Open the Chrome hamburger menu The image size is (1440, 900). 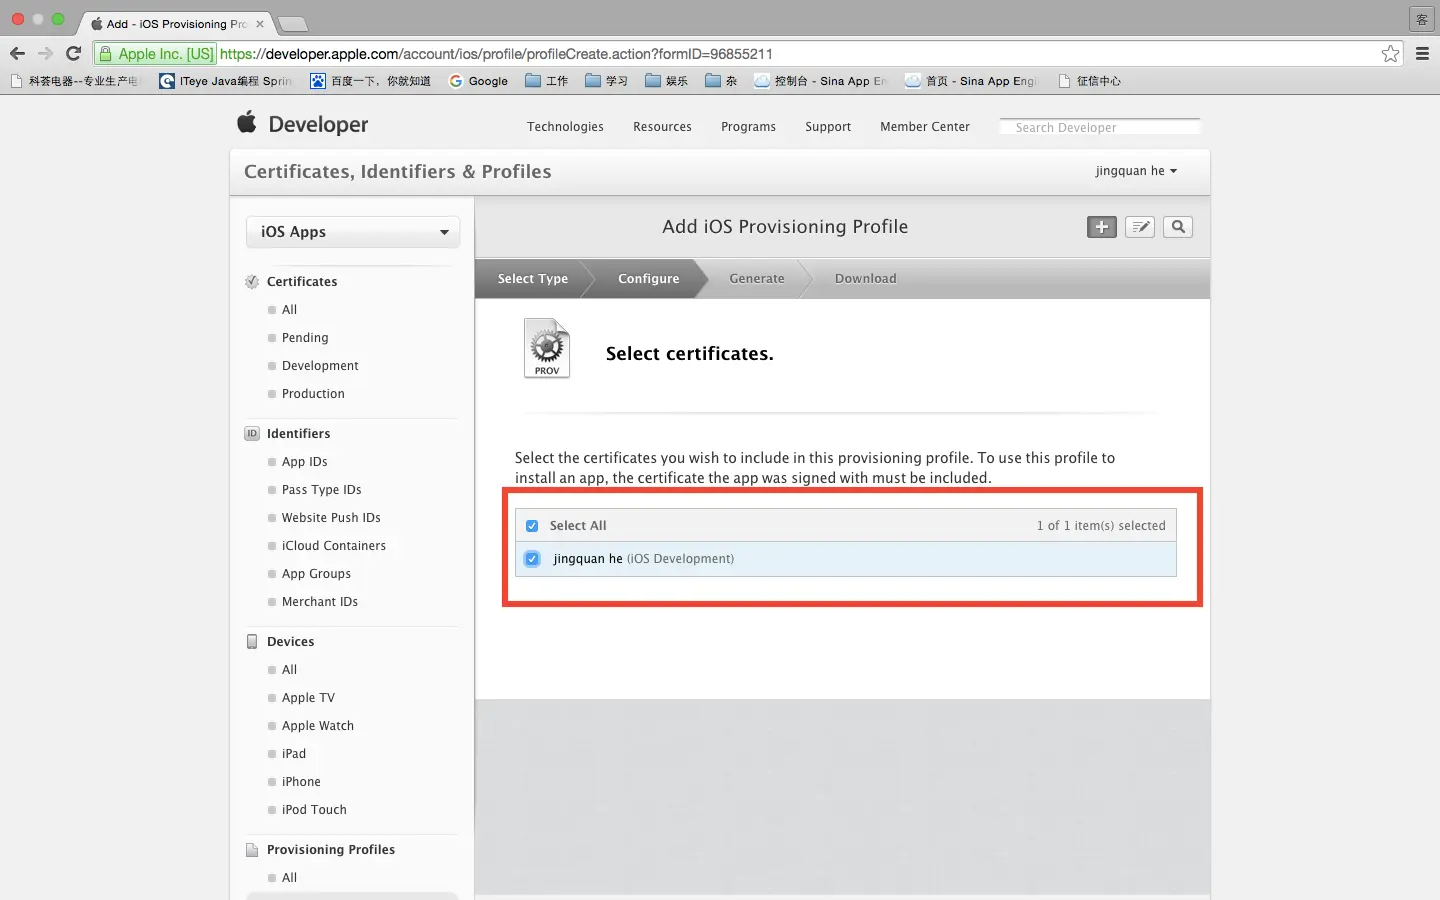tap(1422, 53)
